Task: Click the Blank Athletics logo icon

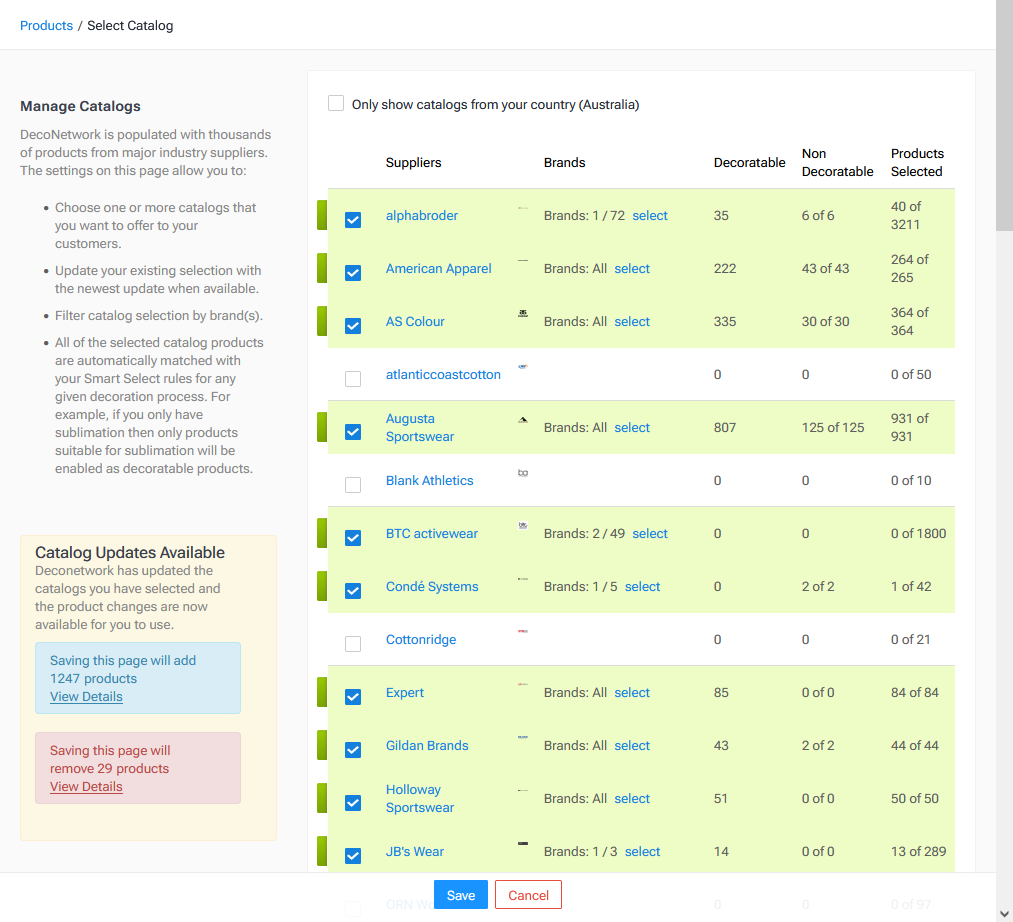Action: pos(523,473)
